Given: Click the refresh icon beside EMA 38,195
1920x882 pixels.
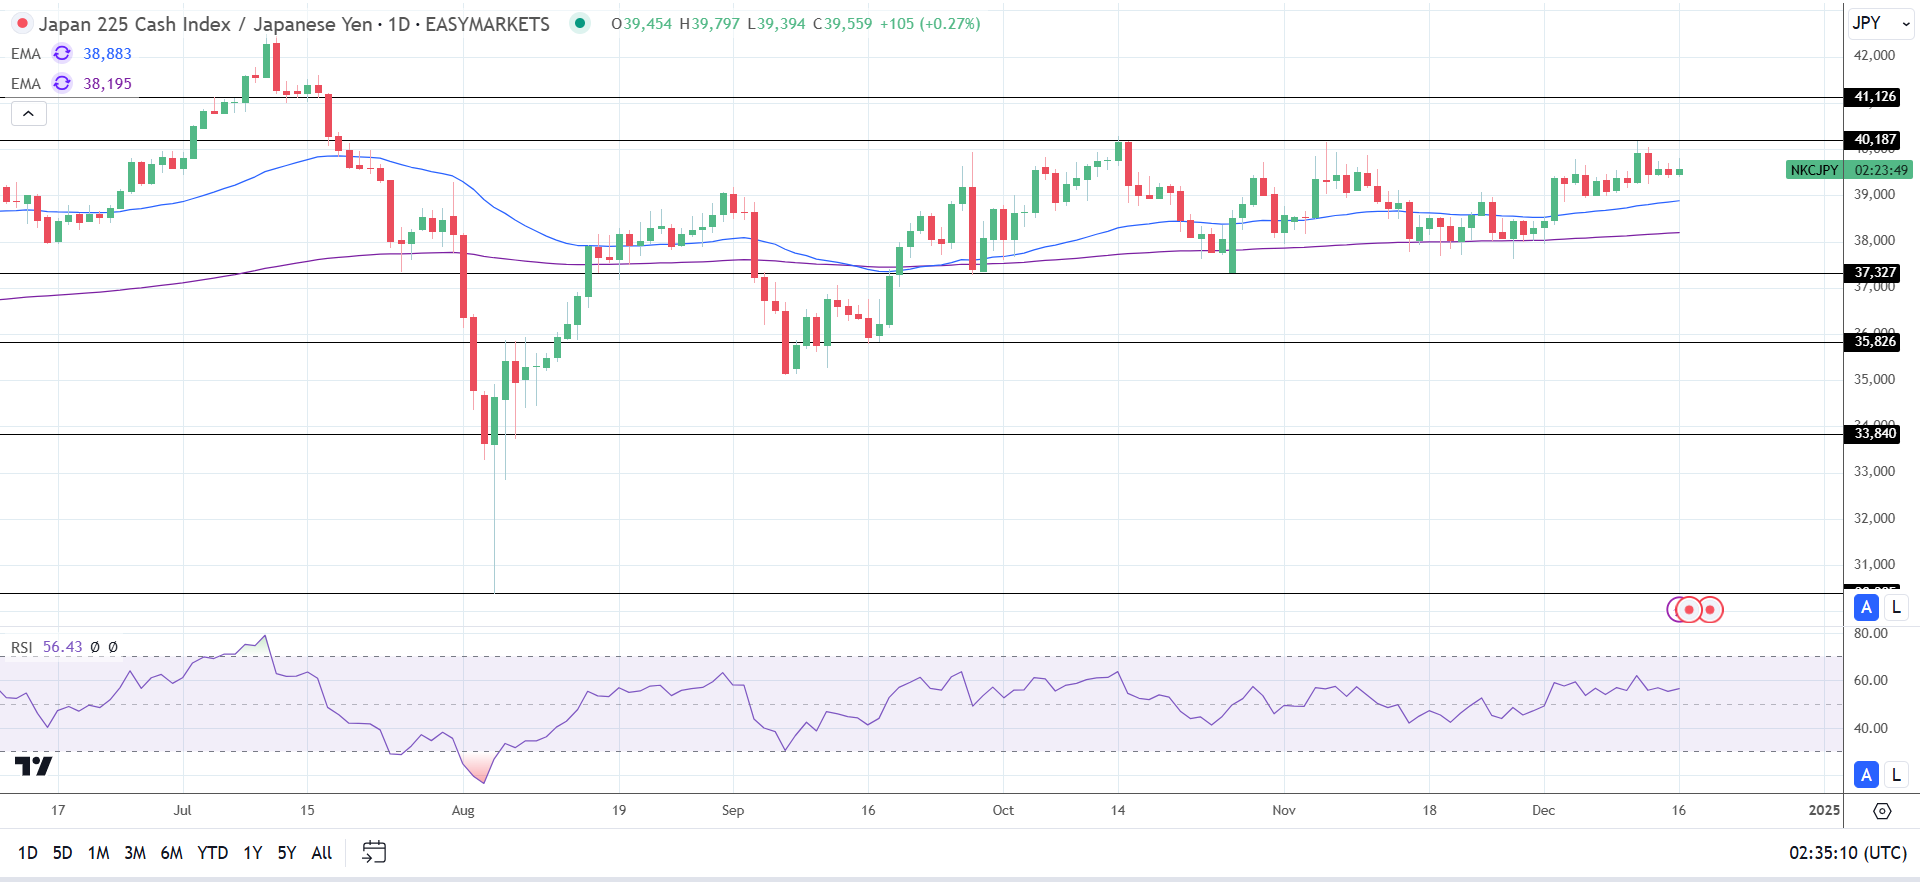Looking at the screenshot, I should (62, 83).
